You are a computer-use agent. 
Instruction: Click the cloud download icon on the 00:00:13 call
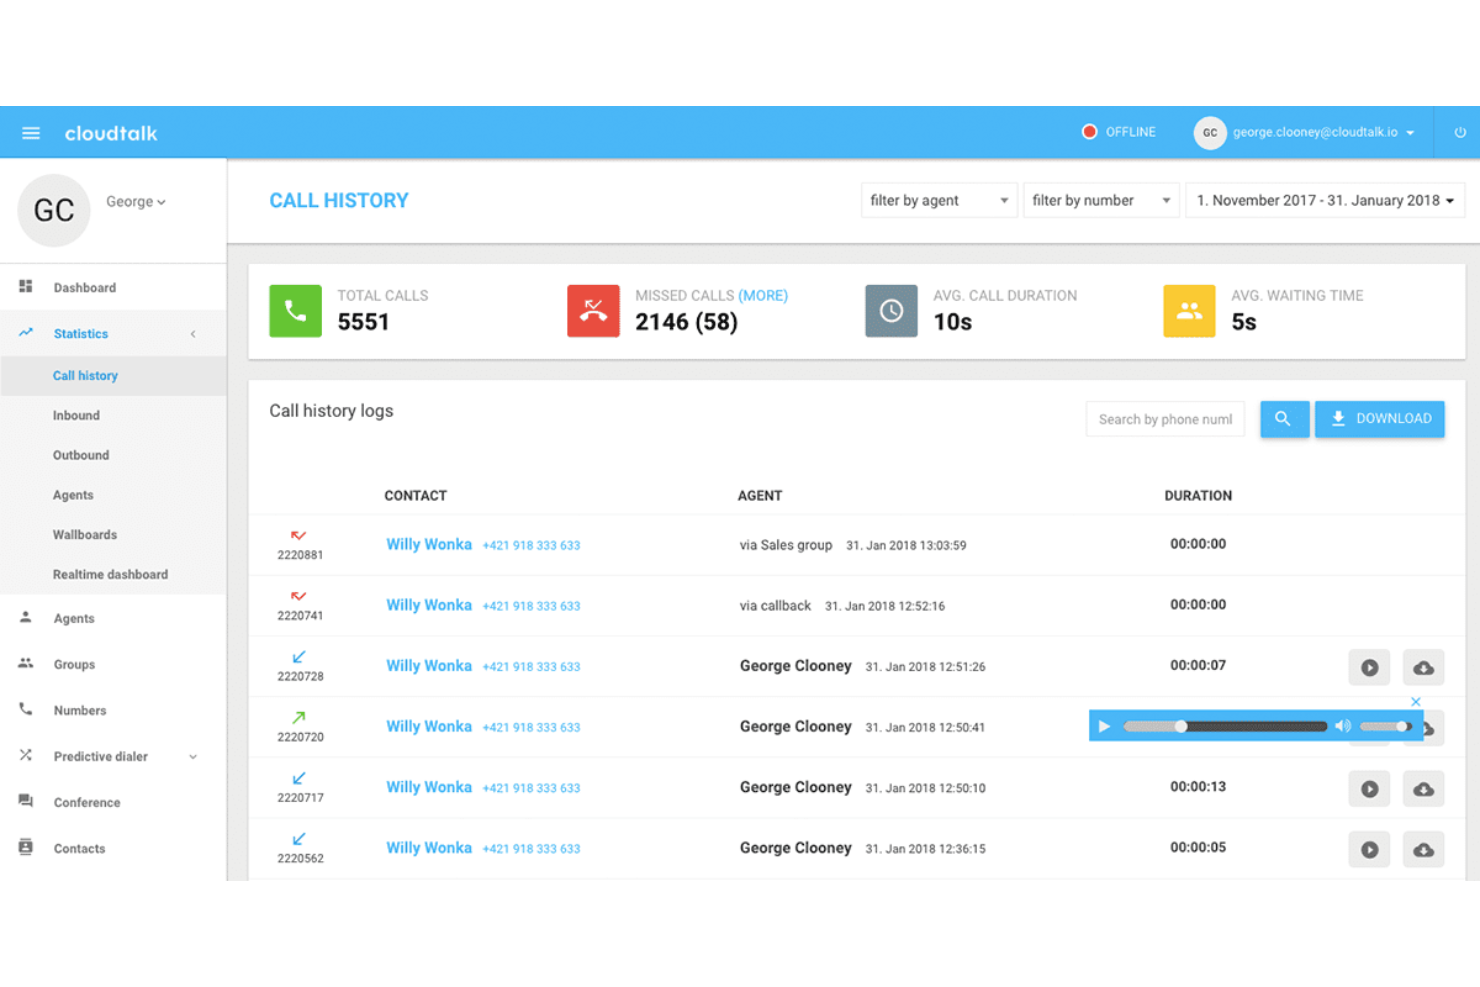(x=1423, y=788)
